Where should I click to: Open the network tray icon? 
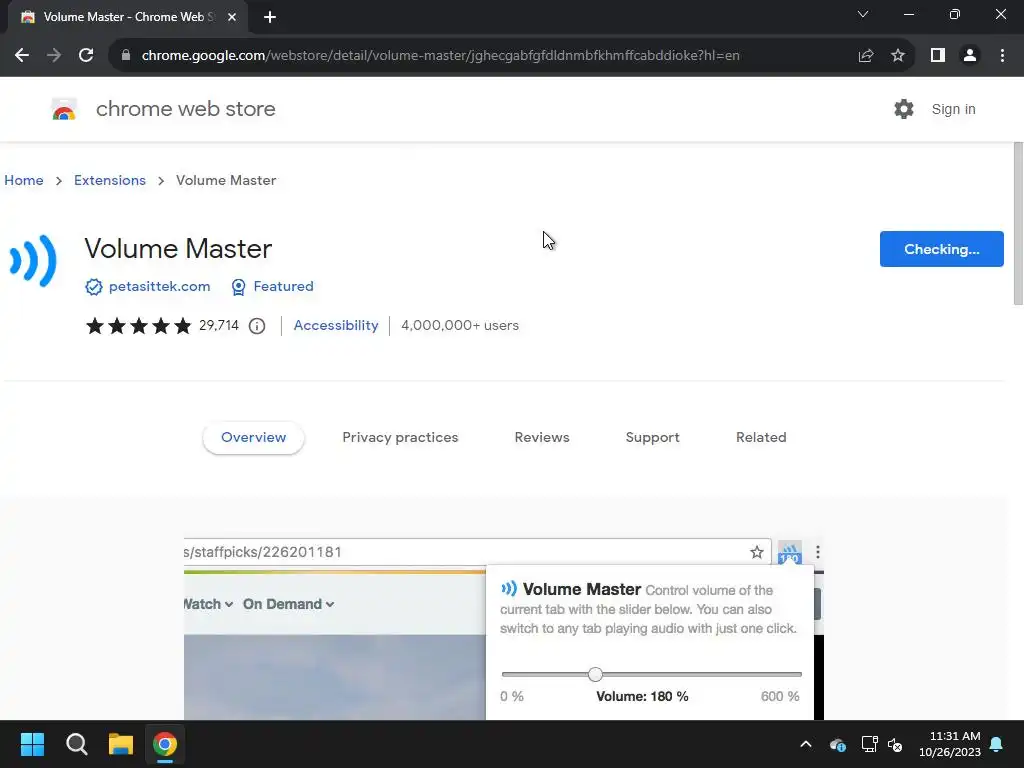click(869, 744)
